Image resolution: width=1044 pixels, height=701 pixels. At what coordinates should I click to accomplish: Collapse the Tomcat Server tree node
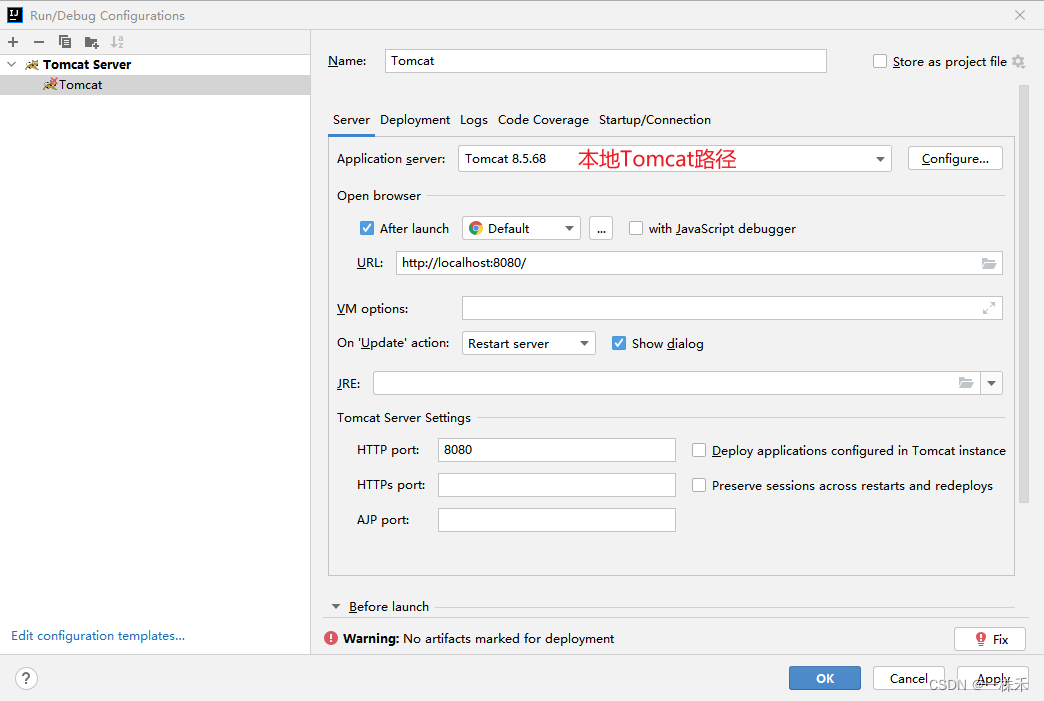[11, 65]
